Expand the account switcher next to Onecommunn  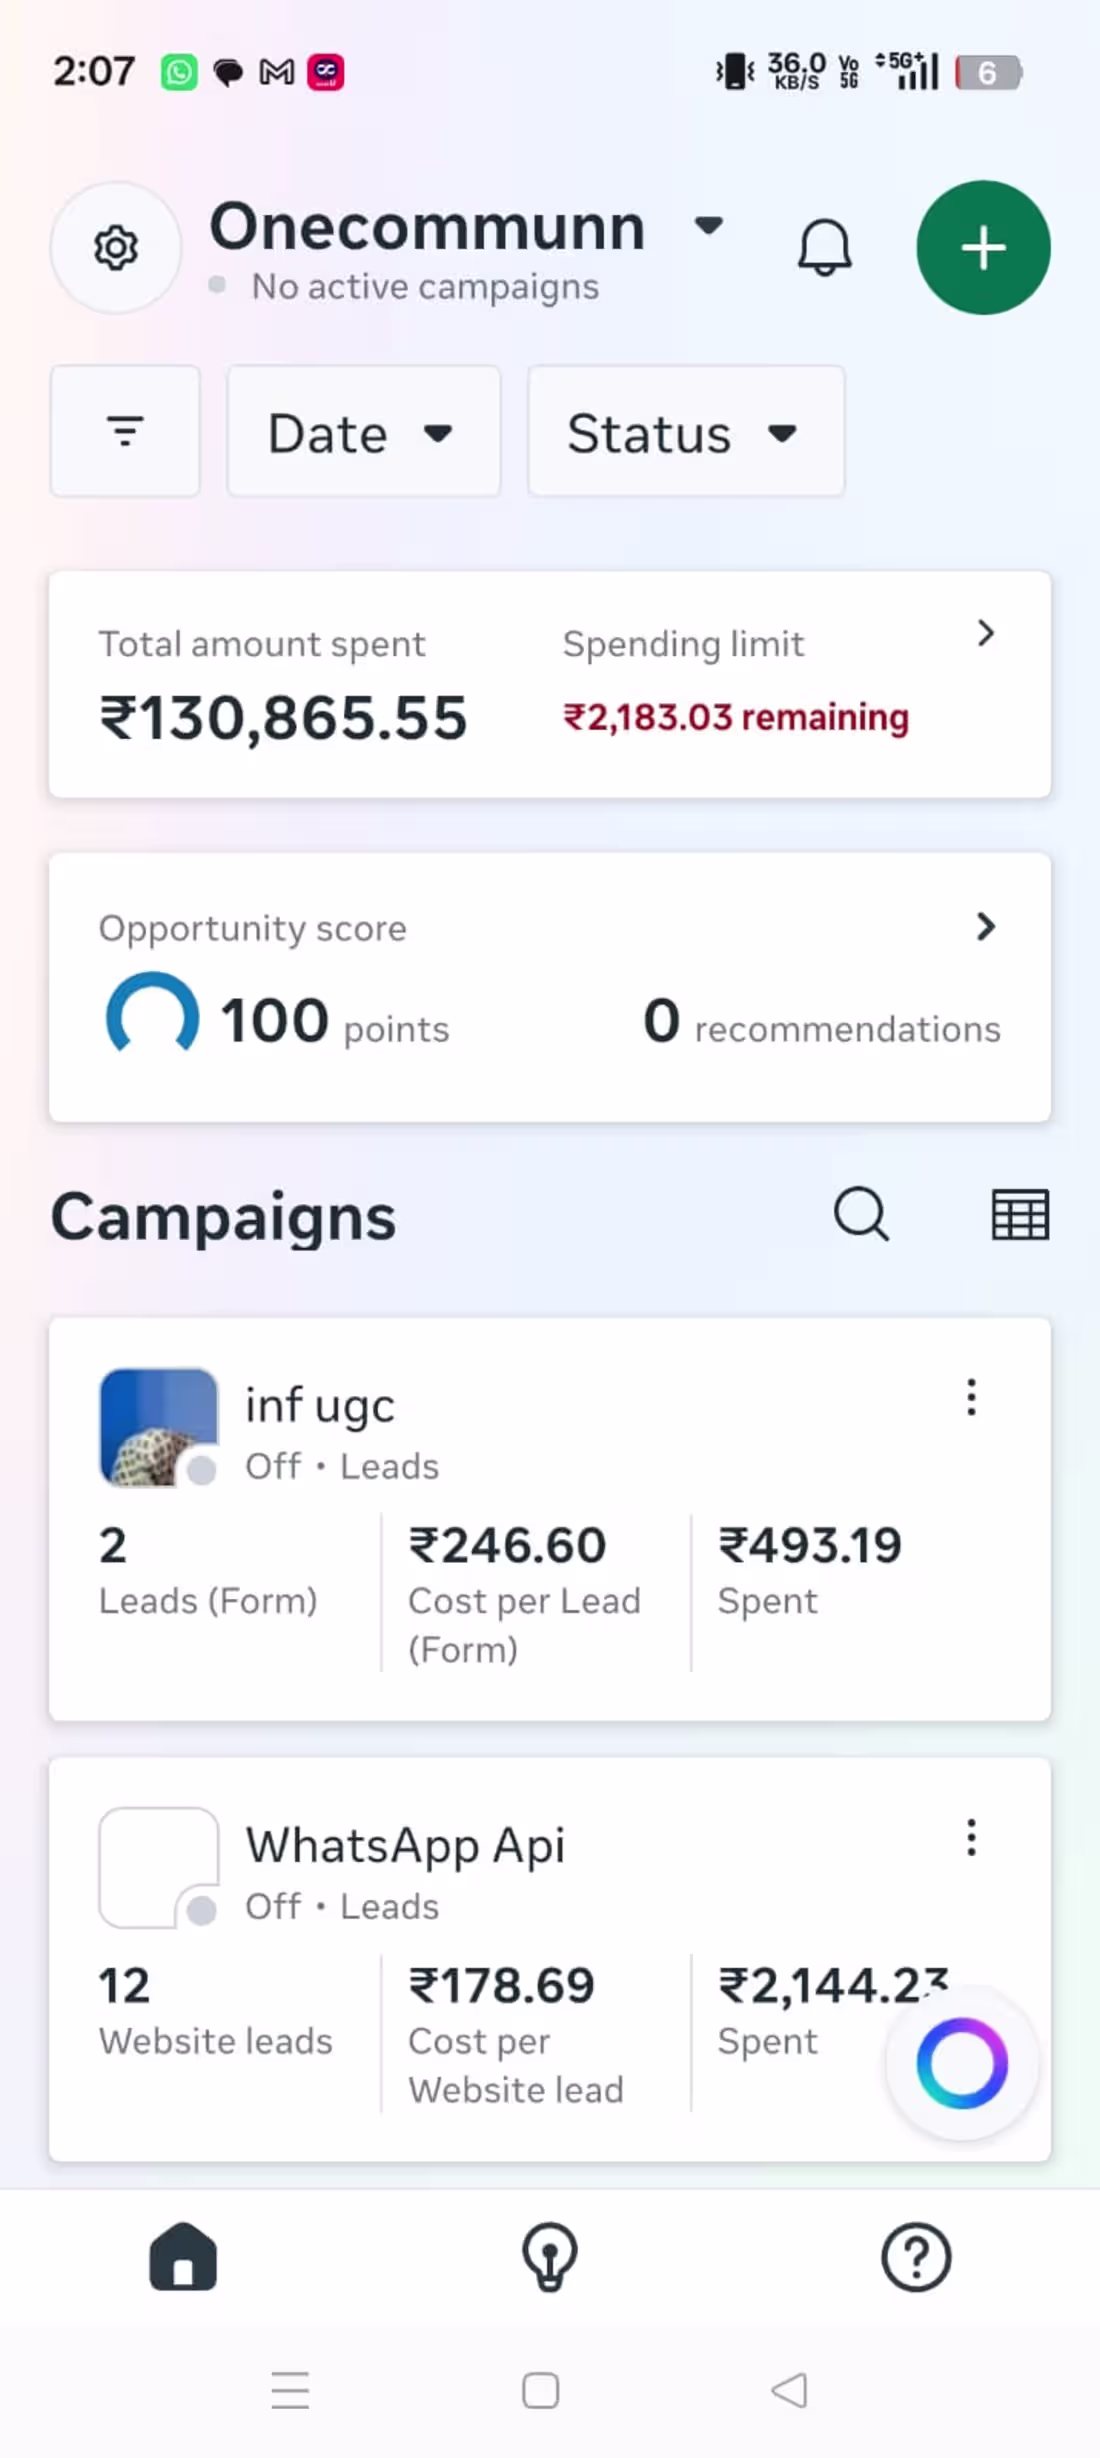pyautogui.click(x=709, y=228)
